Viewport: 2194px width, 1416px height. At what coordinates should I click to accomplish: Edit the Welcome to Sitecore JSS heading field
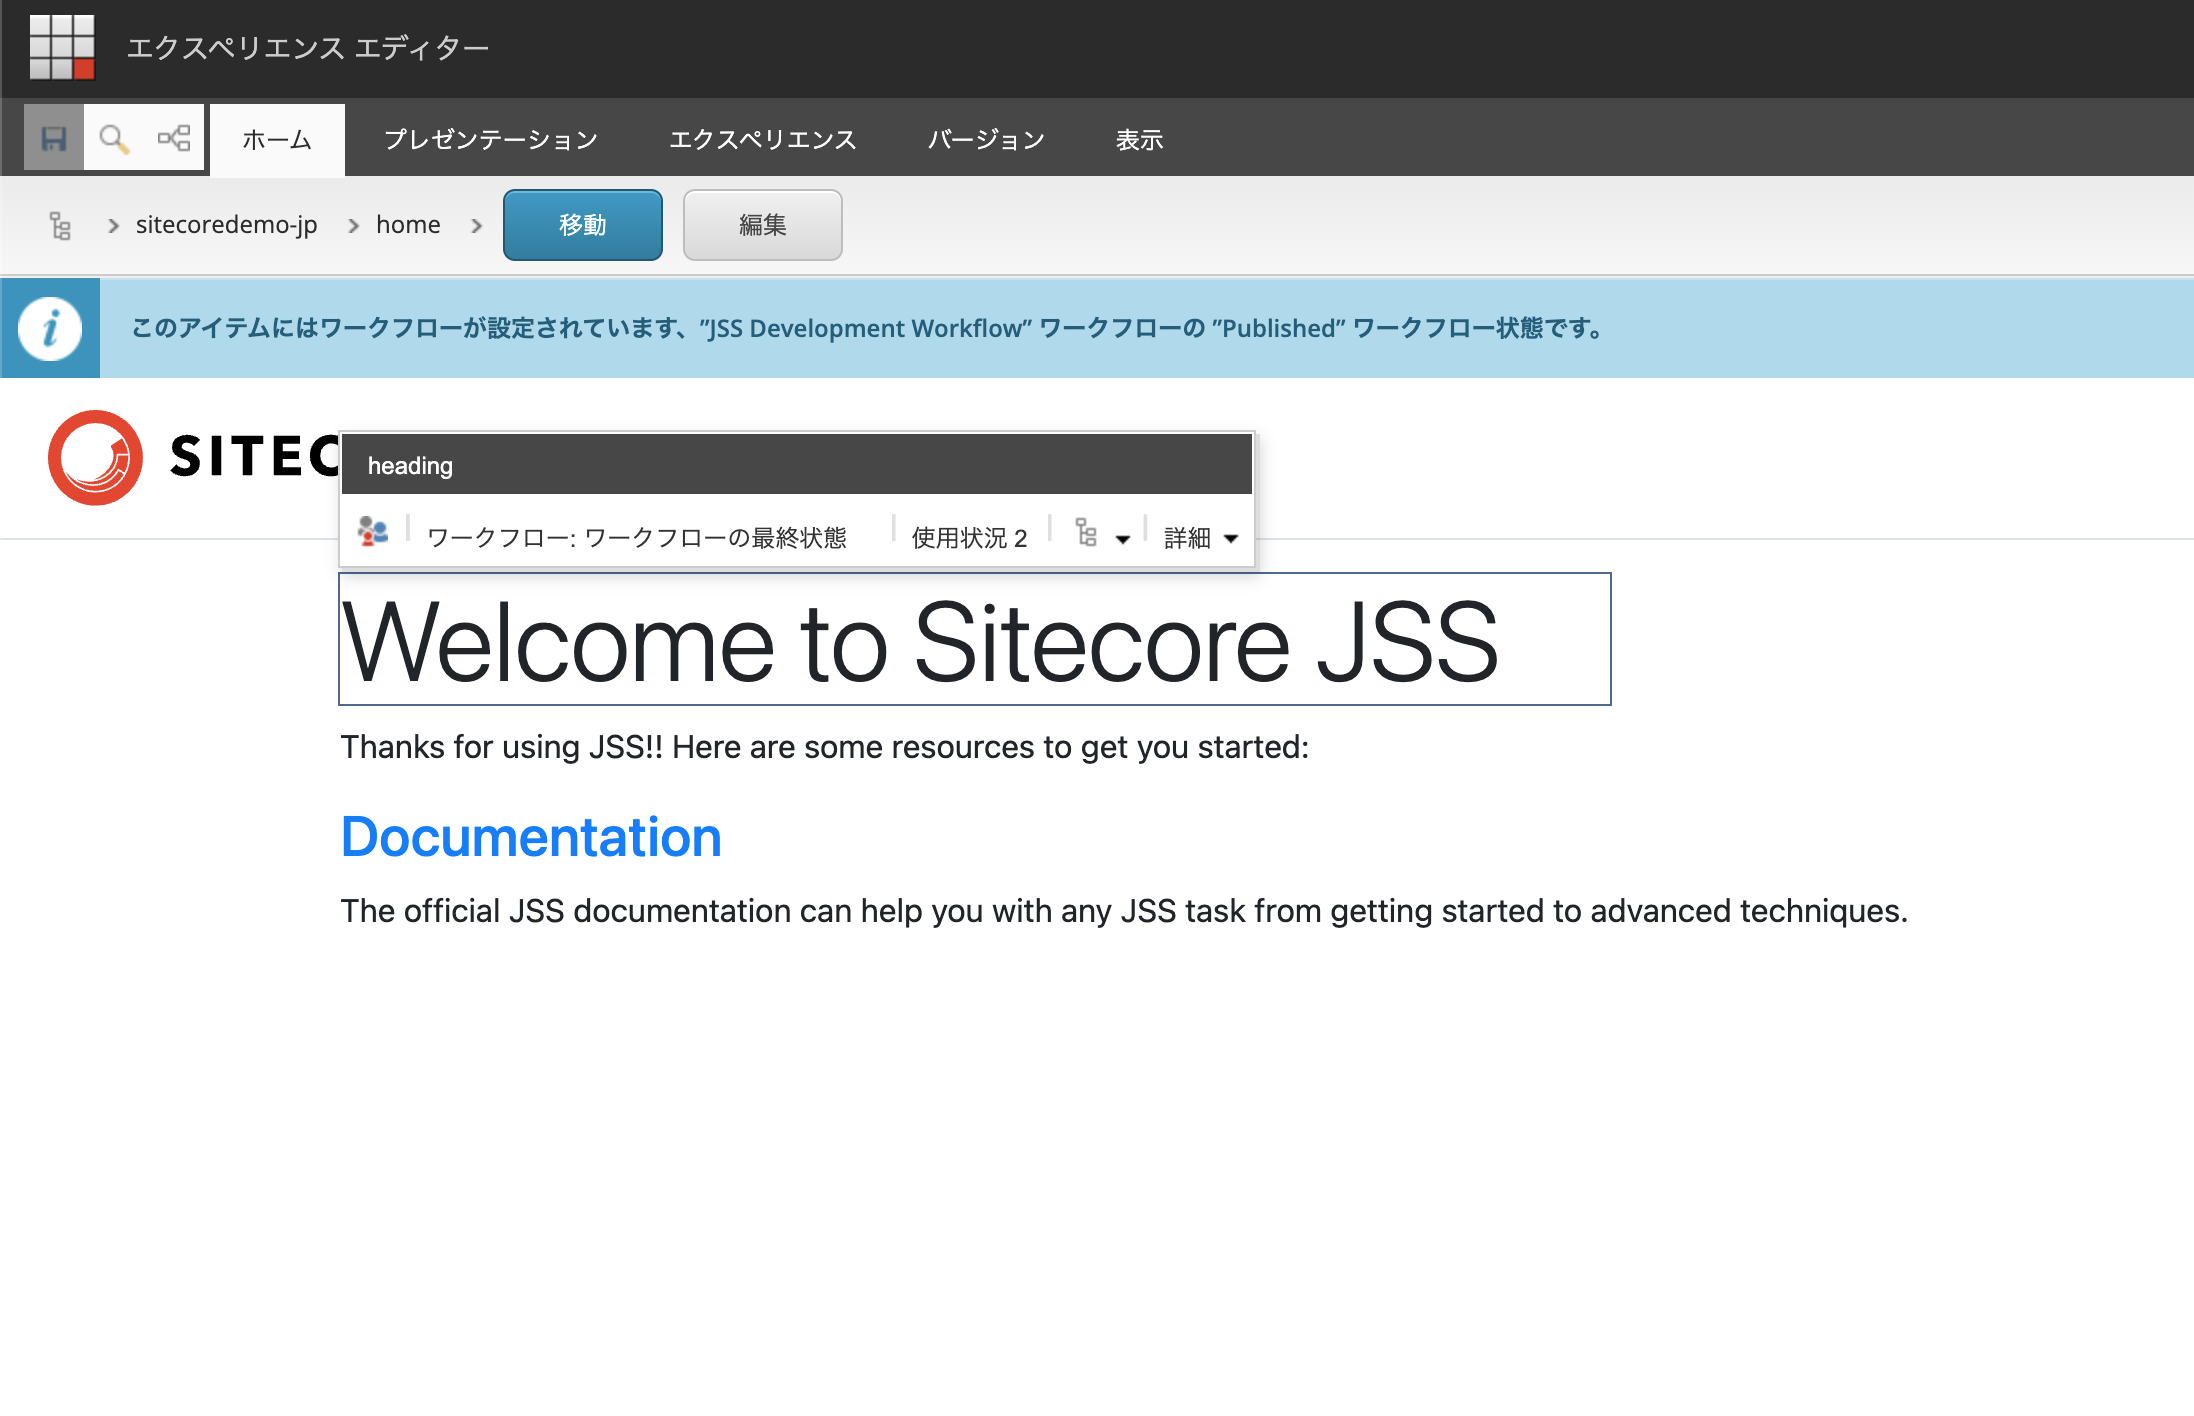point(975,639)
